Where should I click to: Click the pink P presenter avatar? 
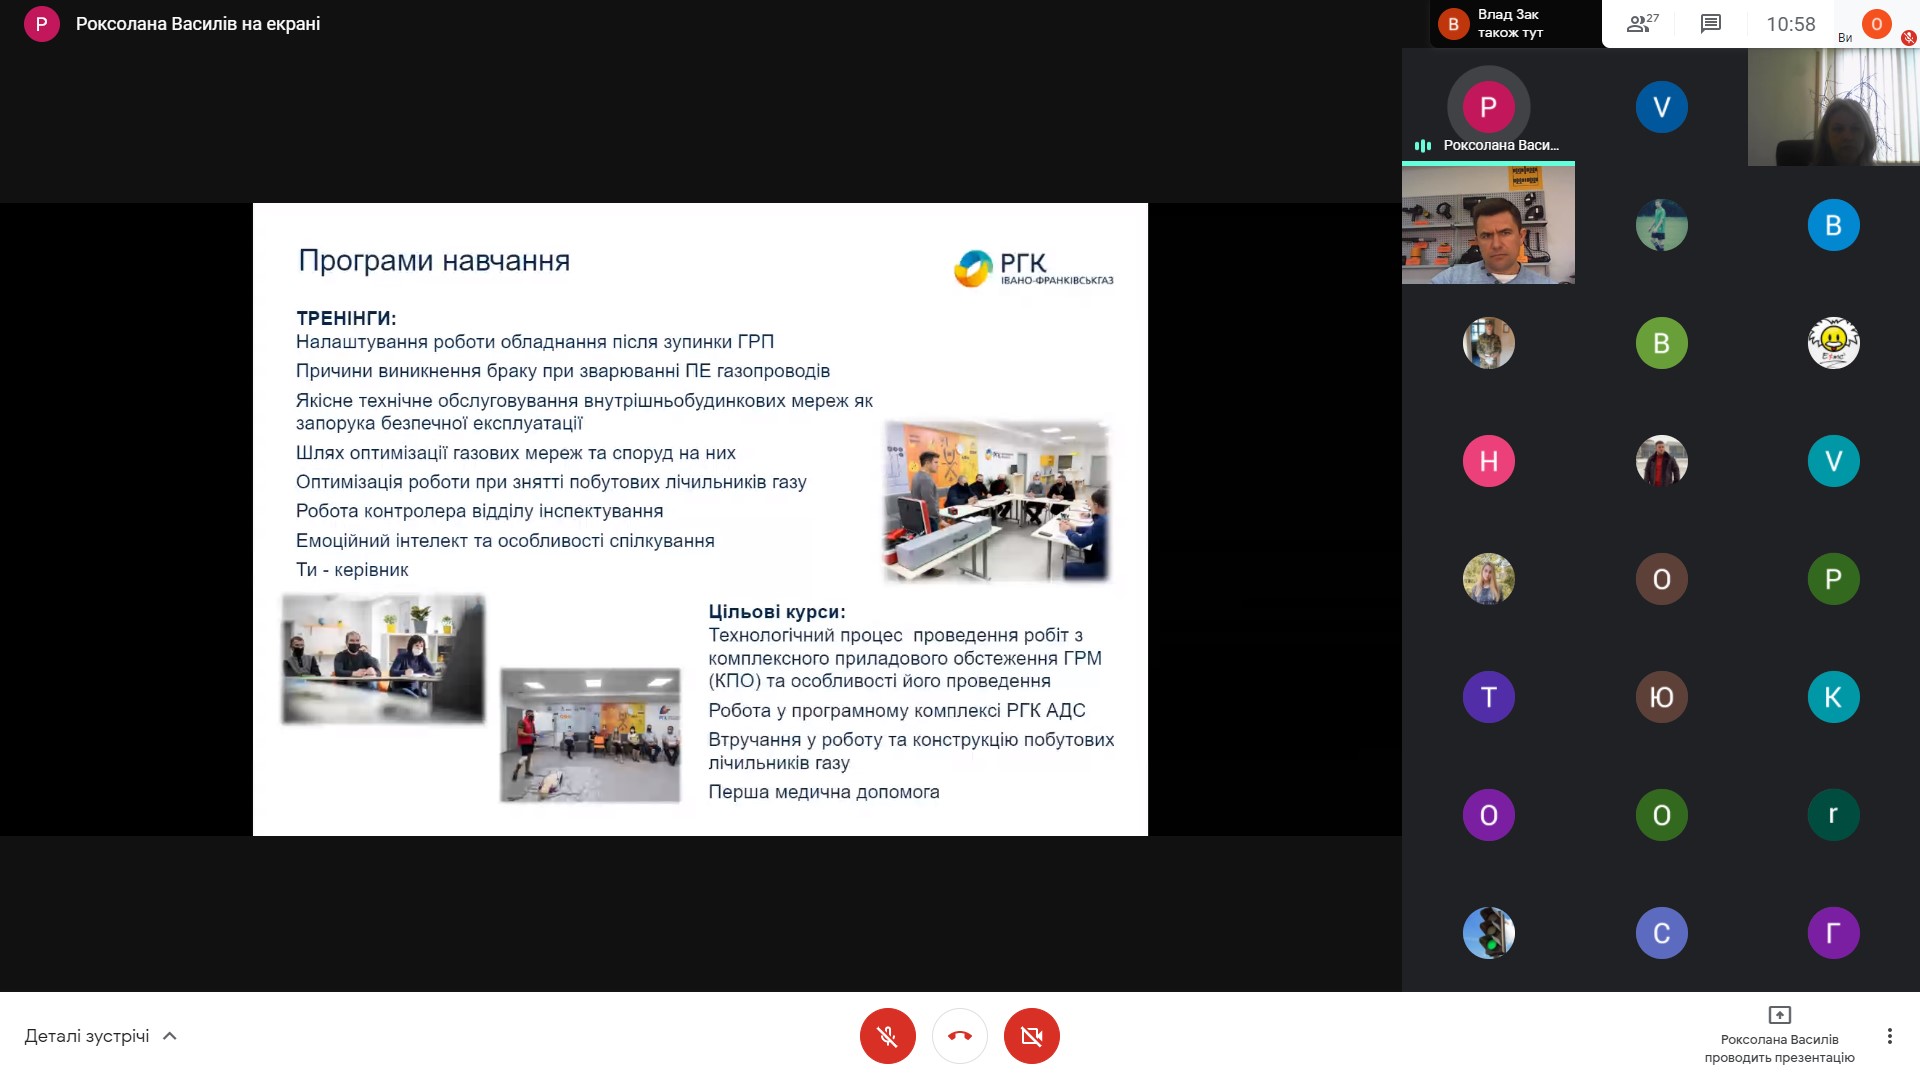click(1488, 107)
